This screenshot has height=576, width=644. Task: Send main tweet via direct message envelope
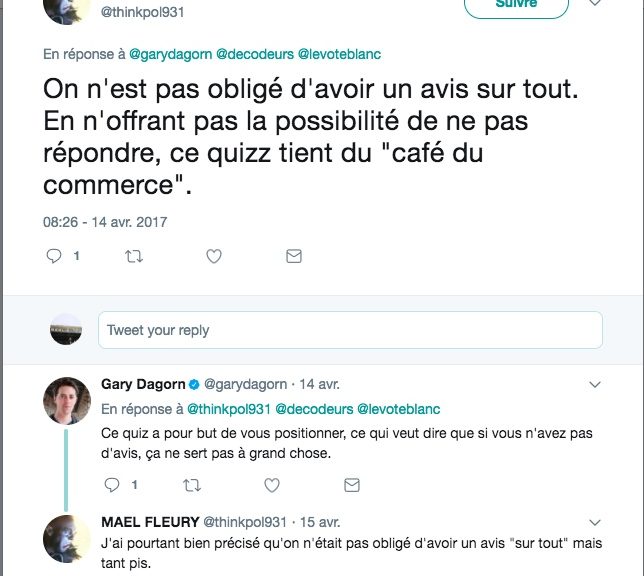[294, 257]
